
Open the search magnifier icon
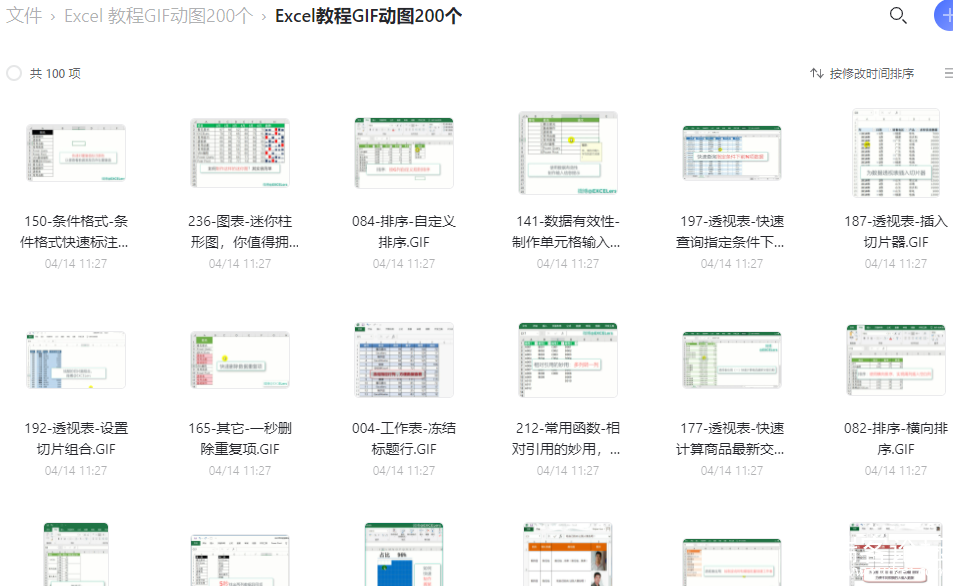point(898,15)
